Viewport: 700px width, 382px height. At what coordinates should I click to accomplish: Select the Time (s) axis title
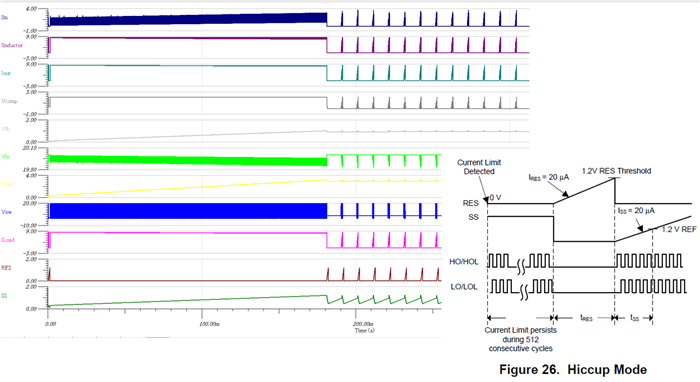pos(365,331)
